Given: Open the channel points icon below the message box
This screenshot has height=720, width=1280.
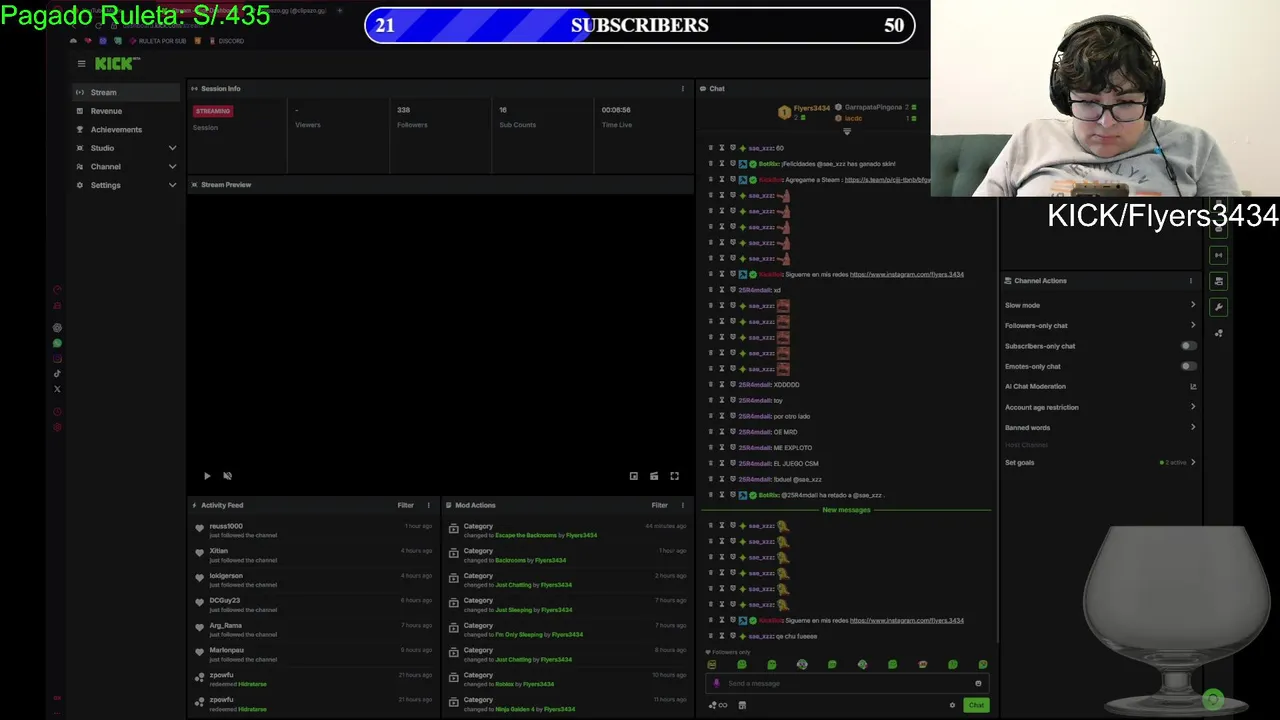Looking at the screenshot, I should click(x=717, y=705).
